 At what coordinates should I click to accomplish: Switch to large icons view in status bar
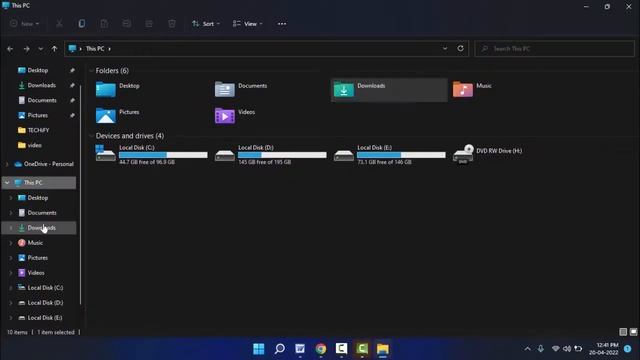[633, 332]
